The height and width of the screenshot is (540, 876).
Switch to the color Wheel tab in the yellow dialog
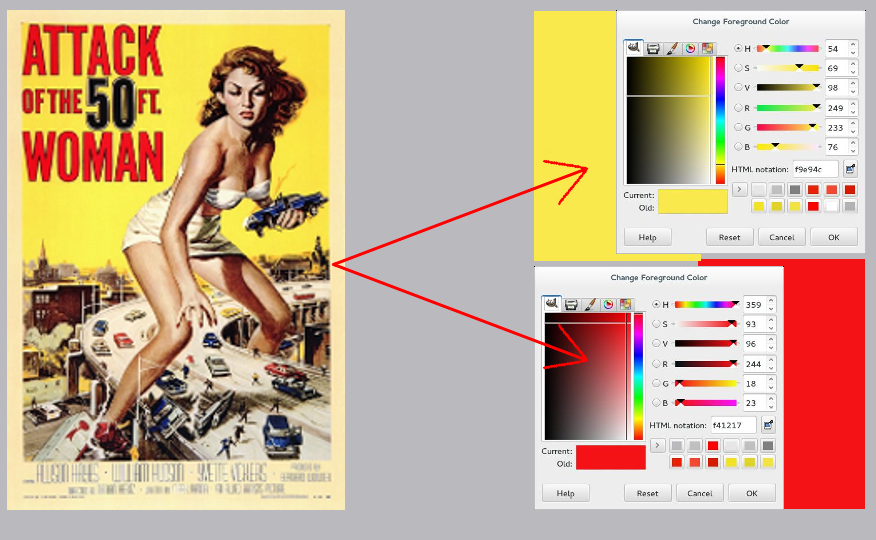click(x=690, y=48)
